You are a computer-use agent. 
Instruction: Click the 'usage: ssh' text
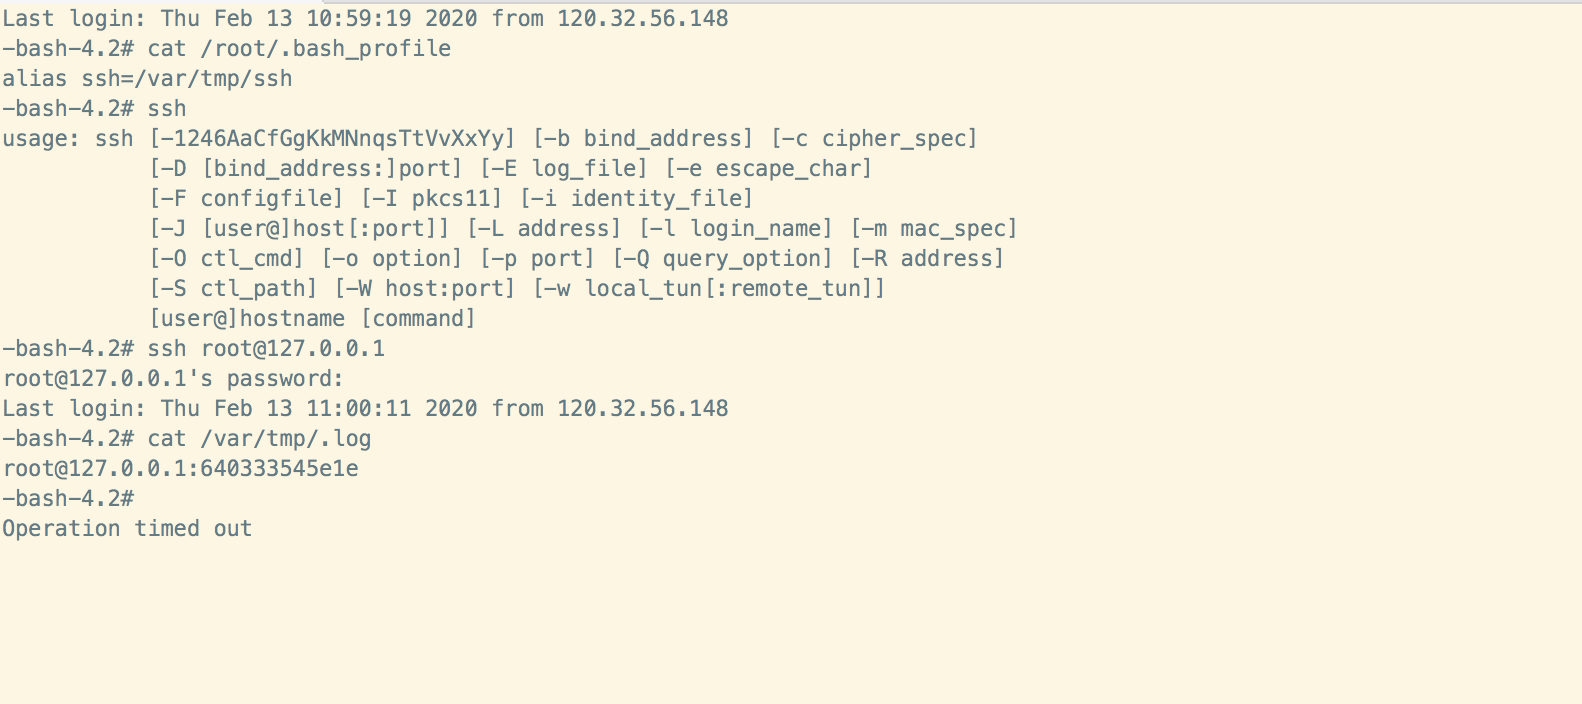tap(68, 139)
